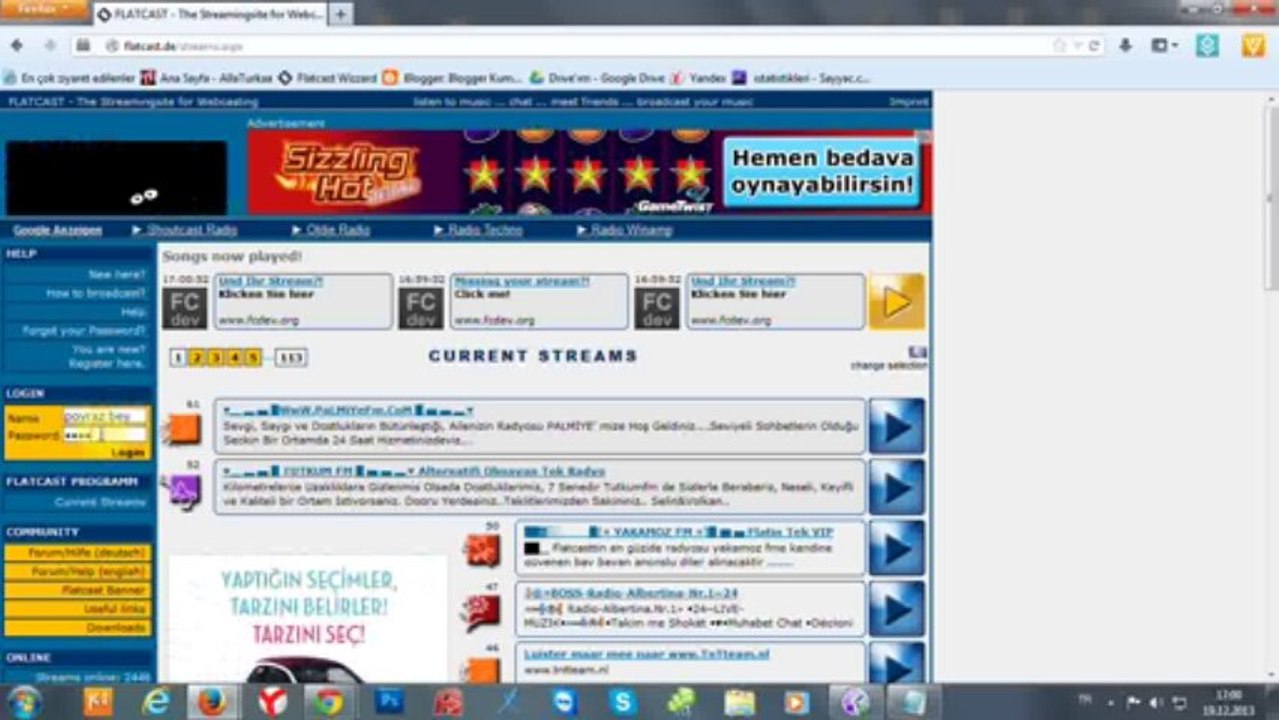Open the Blogger bookmark
1279x720 pixels.
[x=454, y=77]
